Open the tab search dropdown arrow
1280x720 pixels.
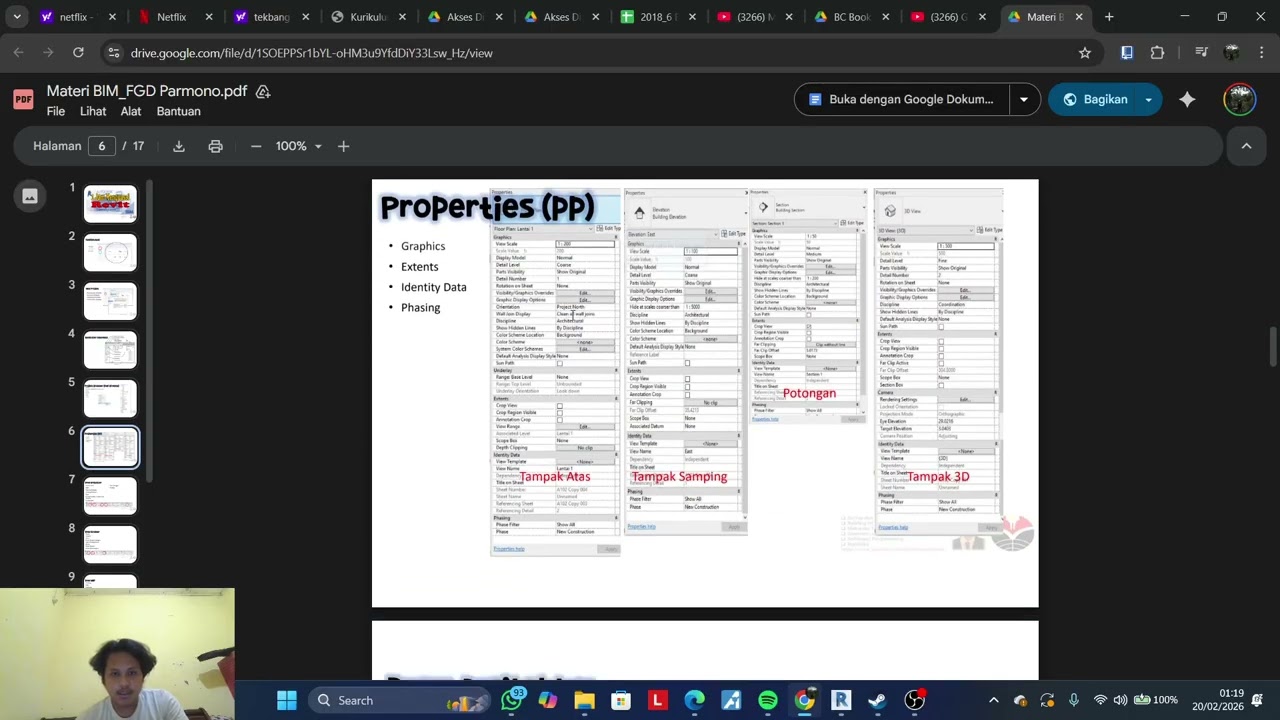point(17,17)
